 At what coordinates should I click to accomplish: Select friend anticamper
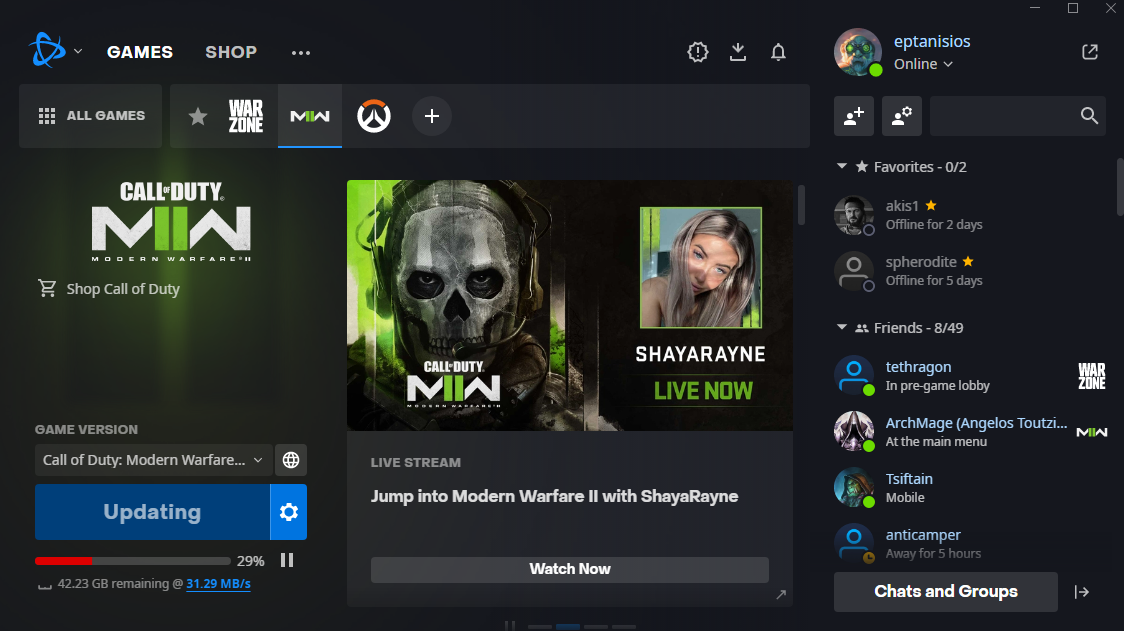pos(971,543)
